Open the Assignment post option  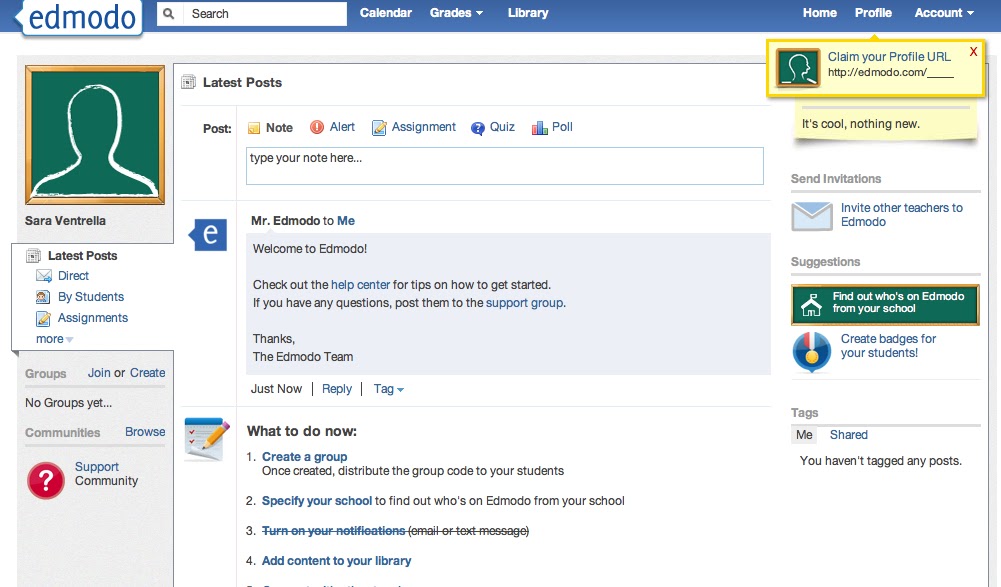coord(379,127)
